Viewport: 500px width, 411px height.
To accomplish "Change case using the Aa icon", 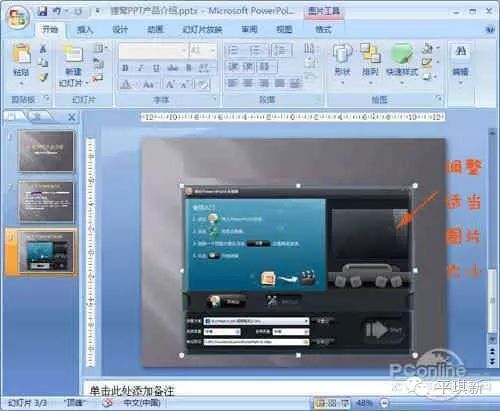I will tap(148, 85).
